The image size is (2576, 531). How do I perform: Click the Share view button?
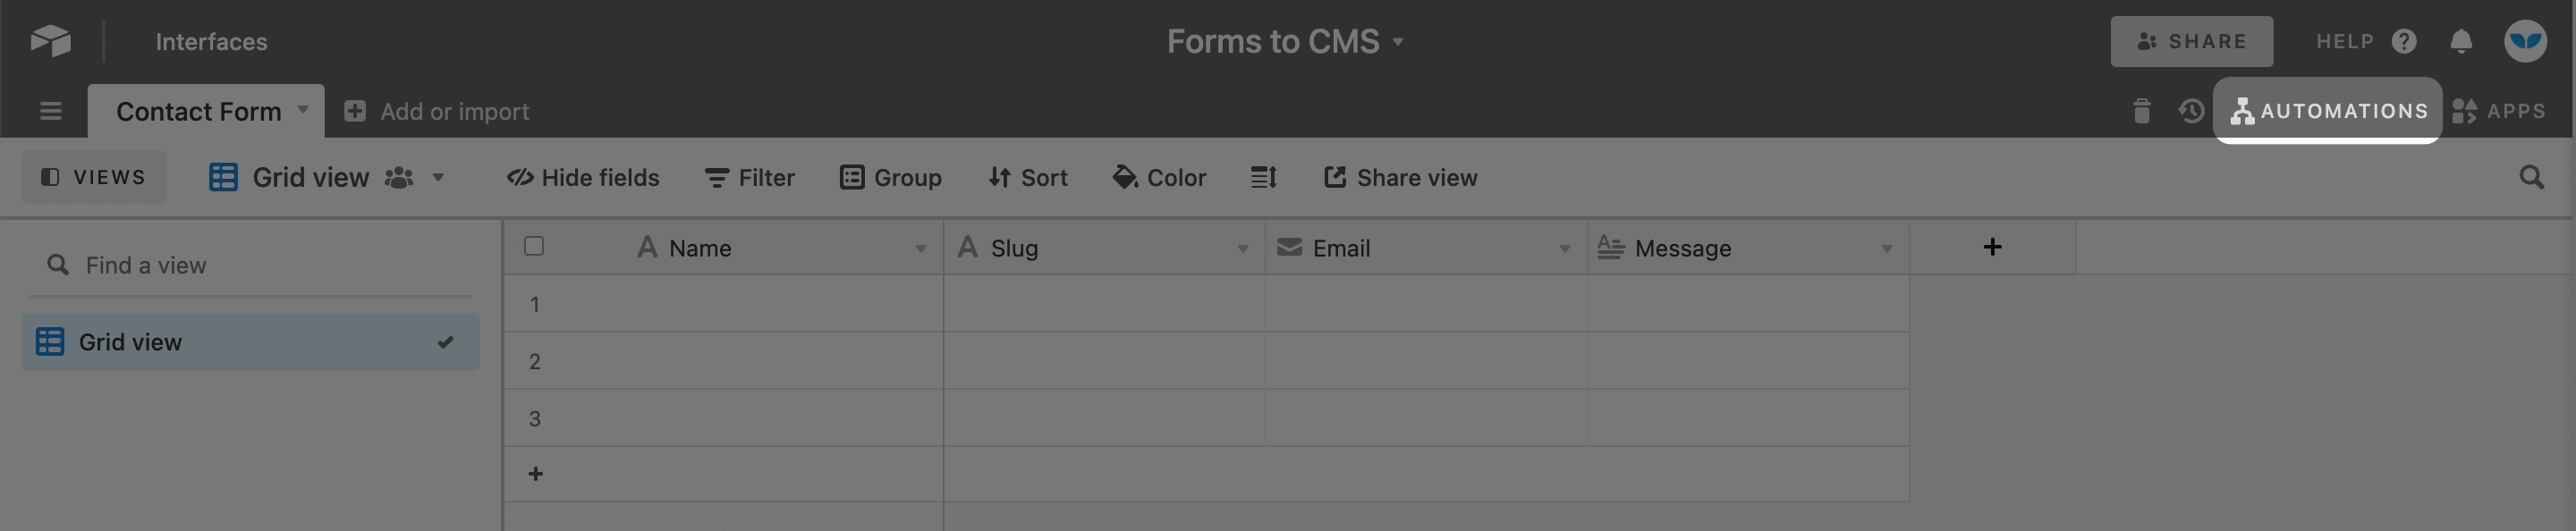coord(1400,177)
